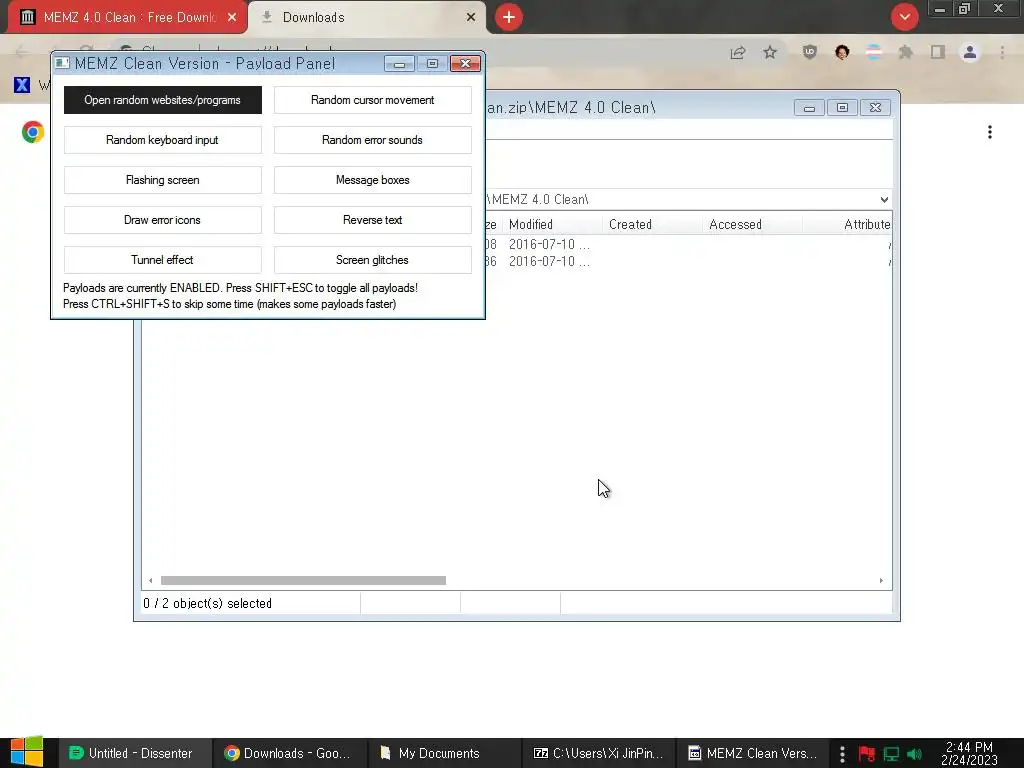Open the browser three-dot menu
The image size is (1024, 768).
pos(1002,52)
